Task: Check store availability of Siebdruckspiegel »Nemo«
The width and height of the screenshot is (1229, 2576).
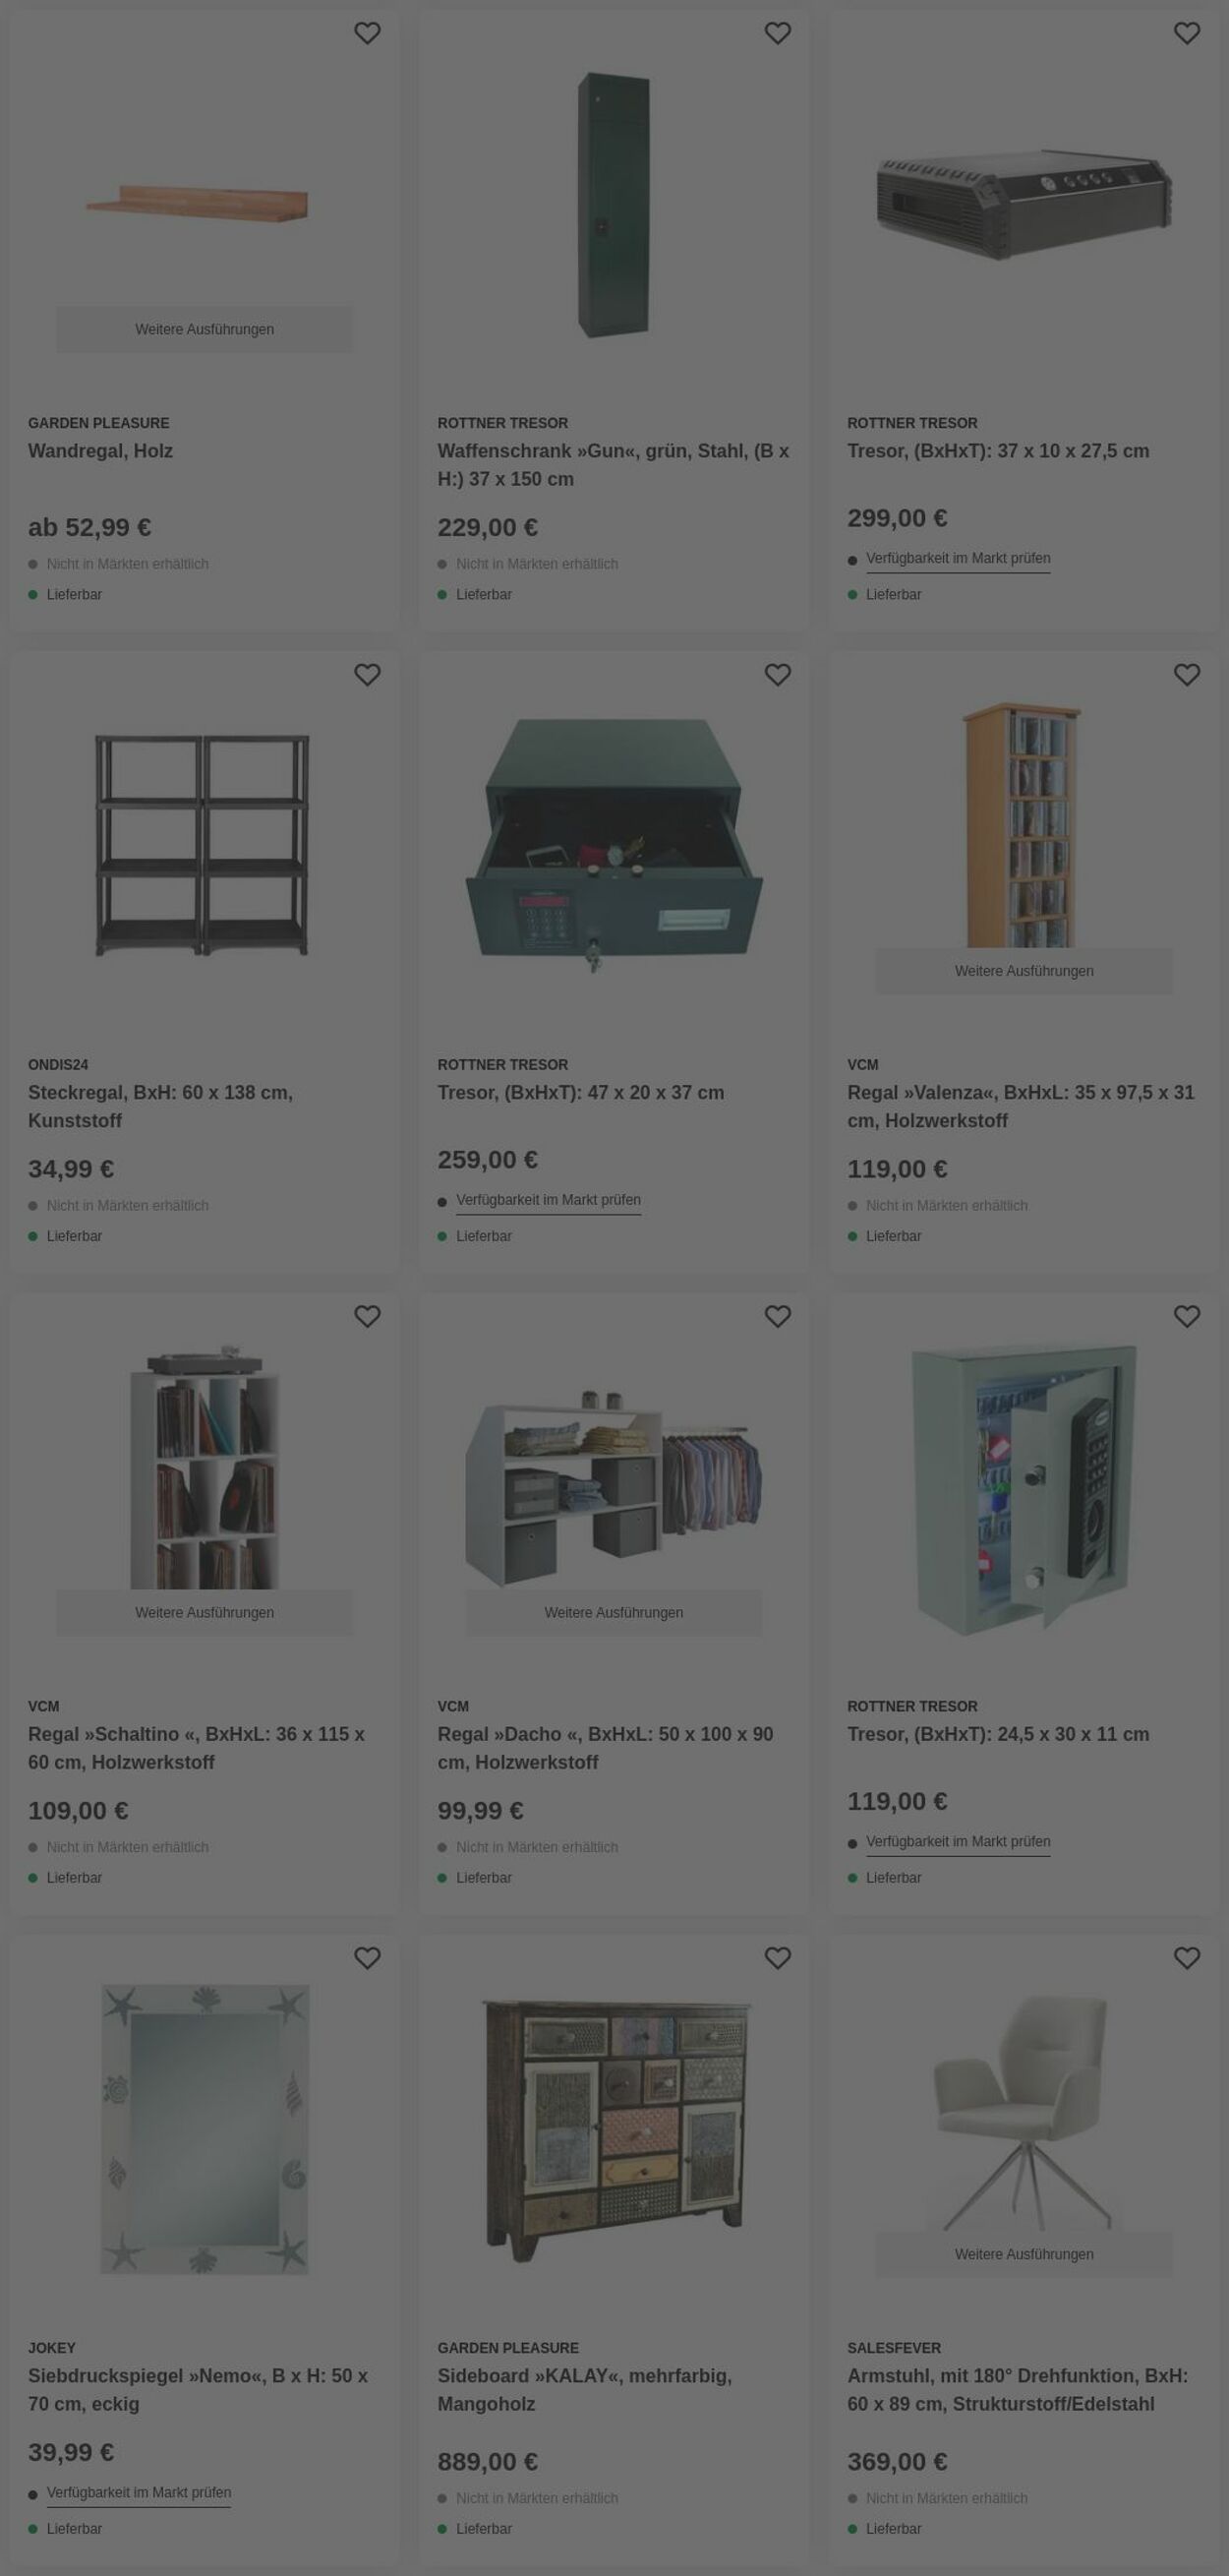Action: tap(139, 2493)
